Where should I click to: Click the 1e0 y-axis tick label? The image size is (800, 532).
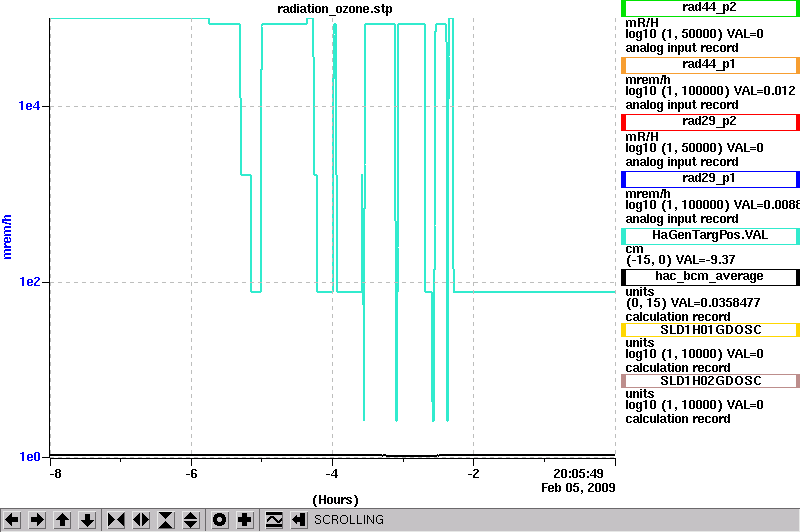click(29, 457)
